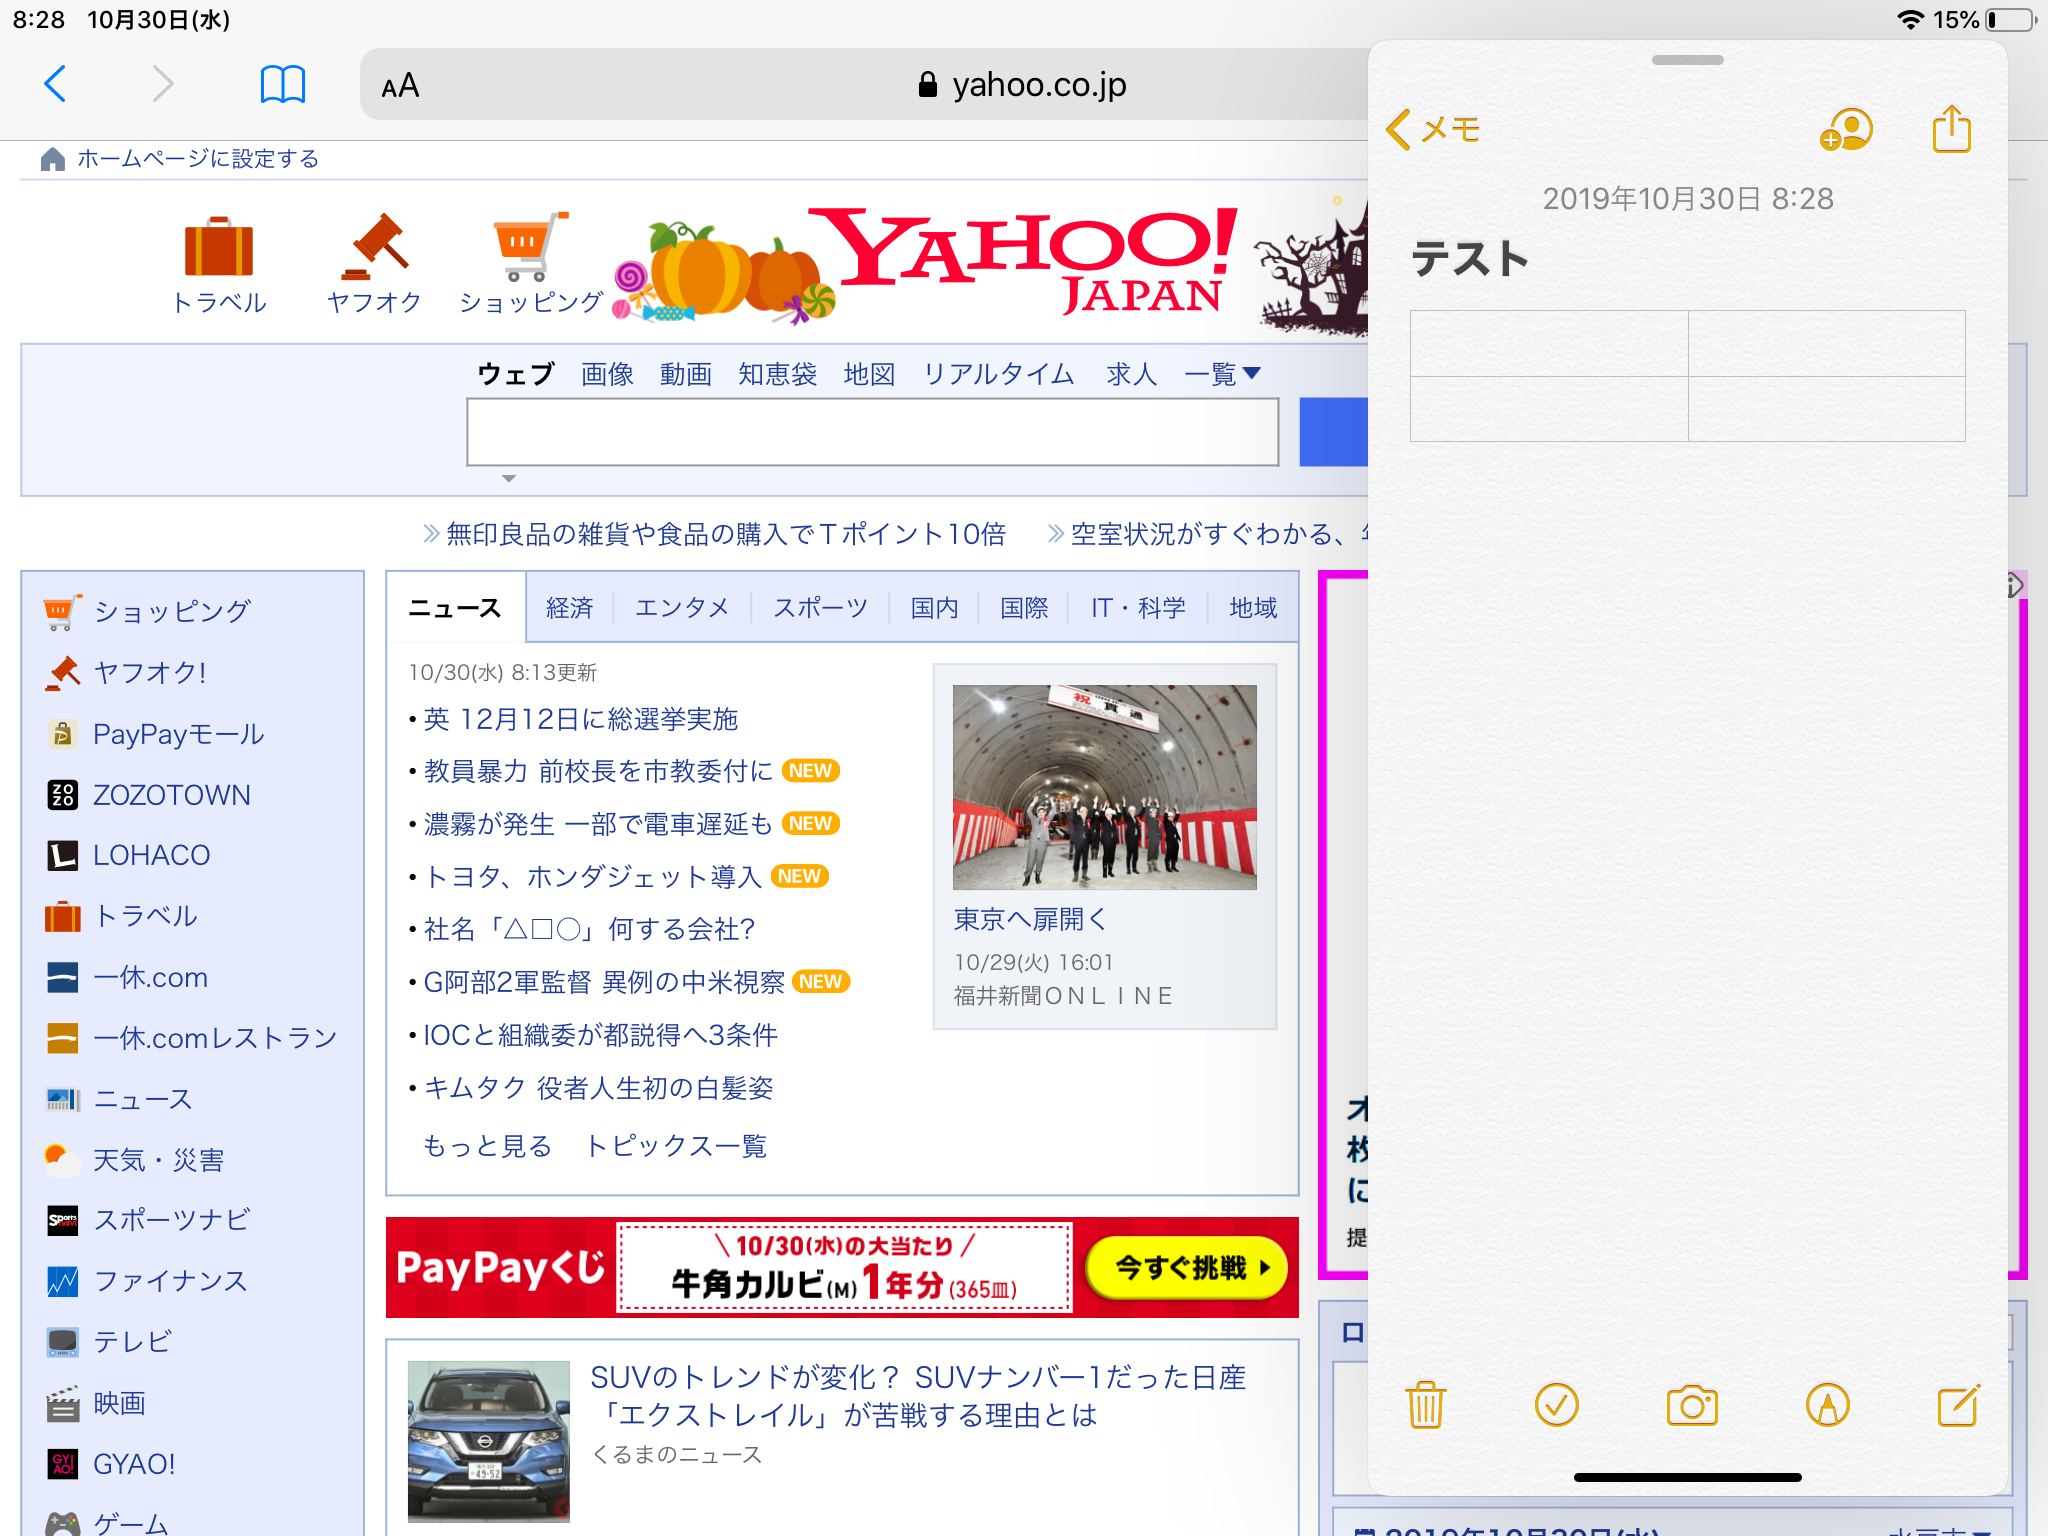
Task: Tap the Safari forward arrow
Action: tap(162, 84)
